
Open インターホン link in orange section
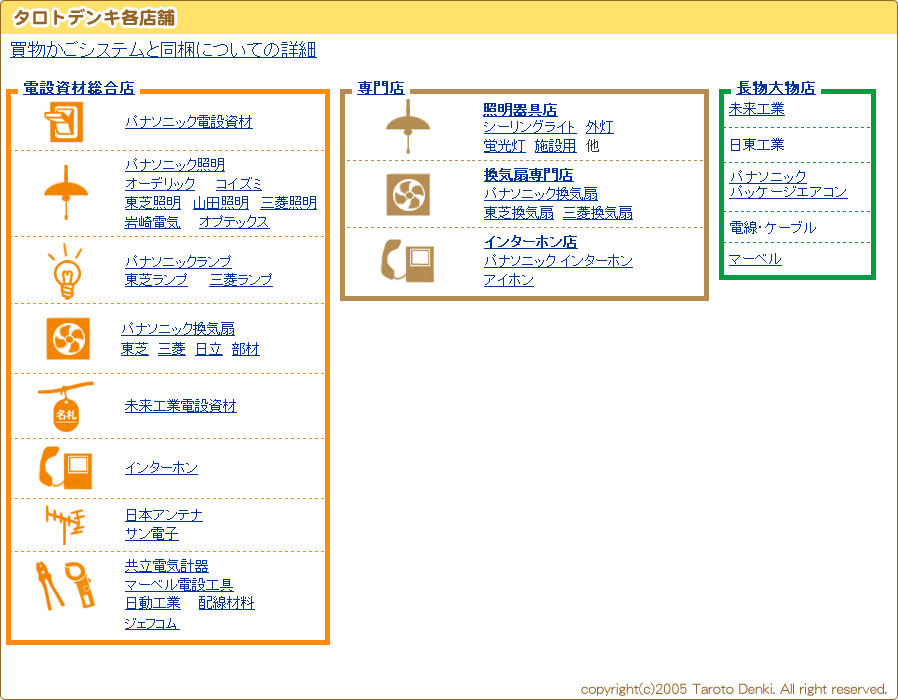[x=162, y=468]
